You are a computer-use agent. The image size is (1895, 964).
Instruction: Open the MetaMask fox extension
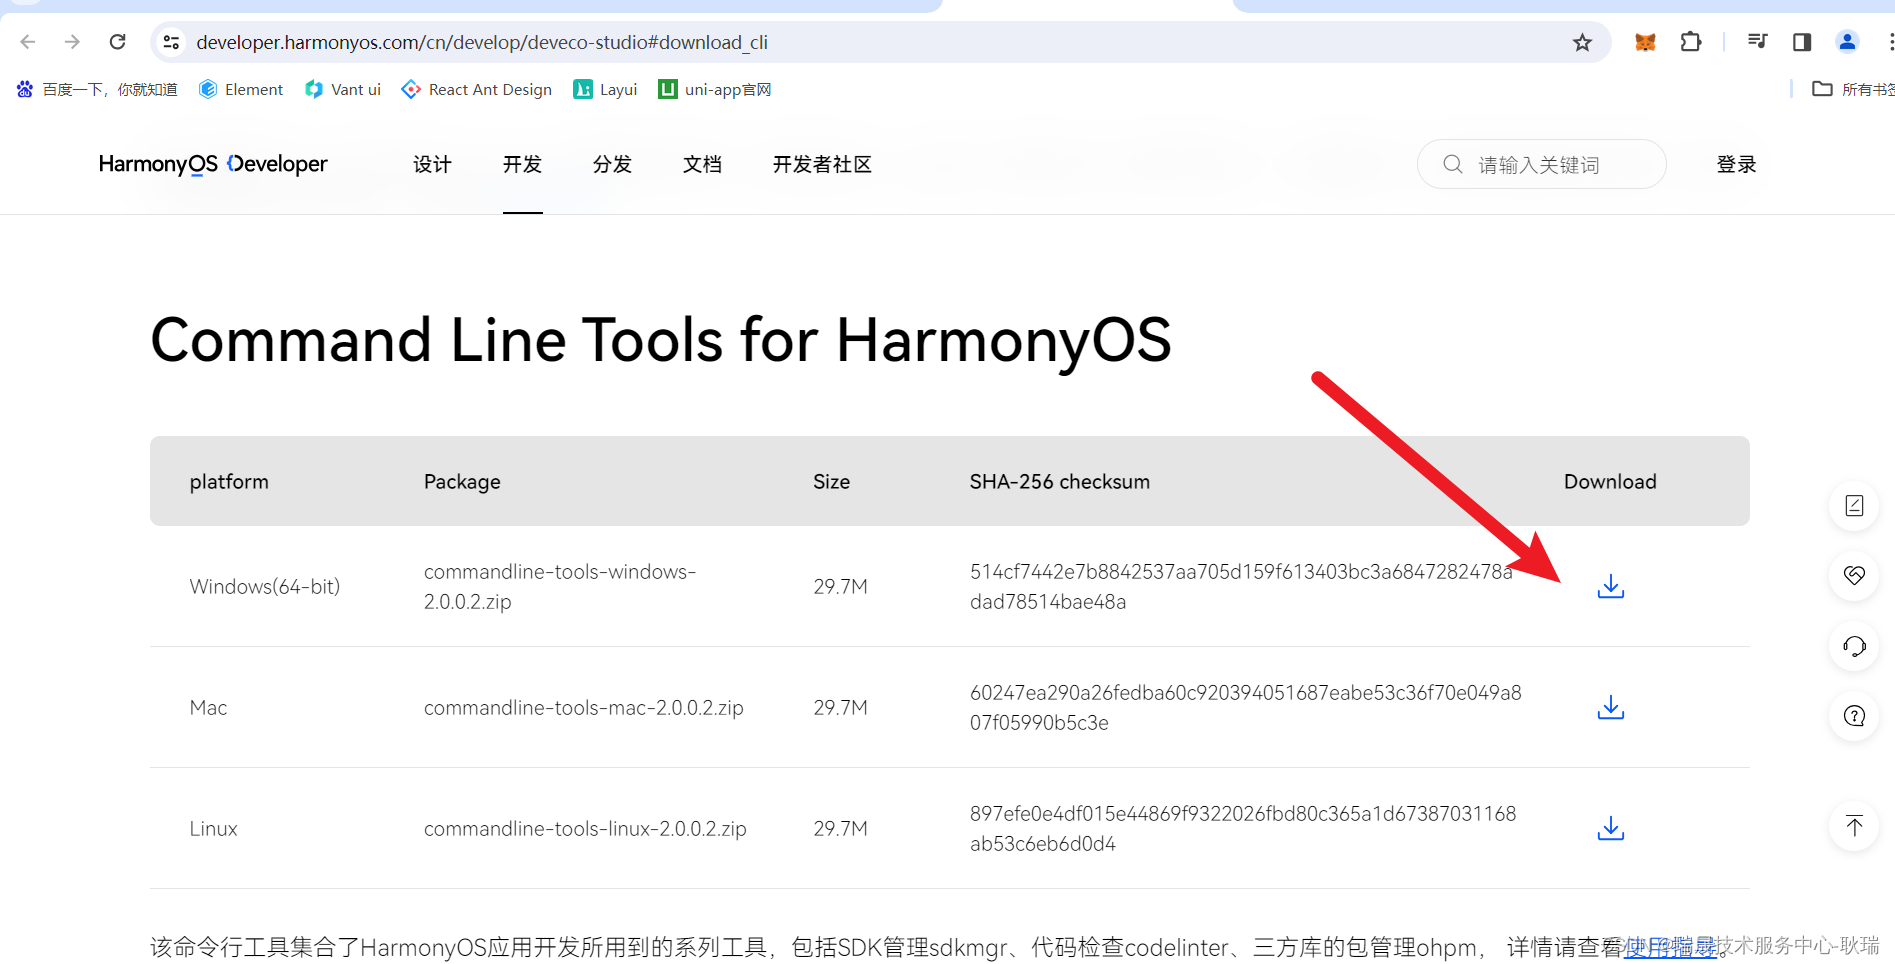pos(1645,42)
